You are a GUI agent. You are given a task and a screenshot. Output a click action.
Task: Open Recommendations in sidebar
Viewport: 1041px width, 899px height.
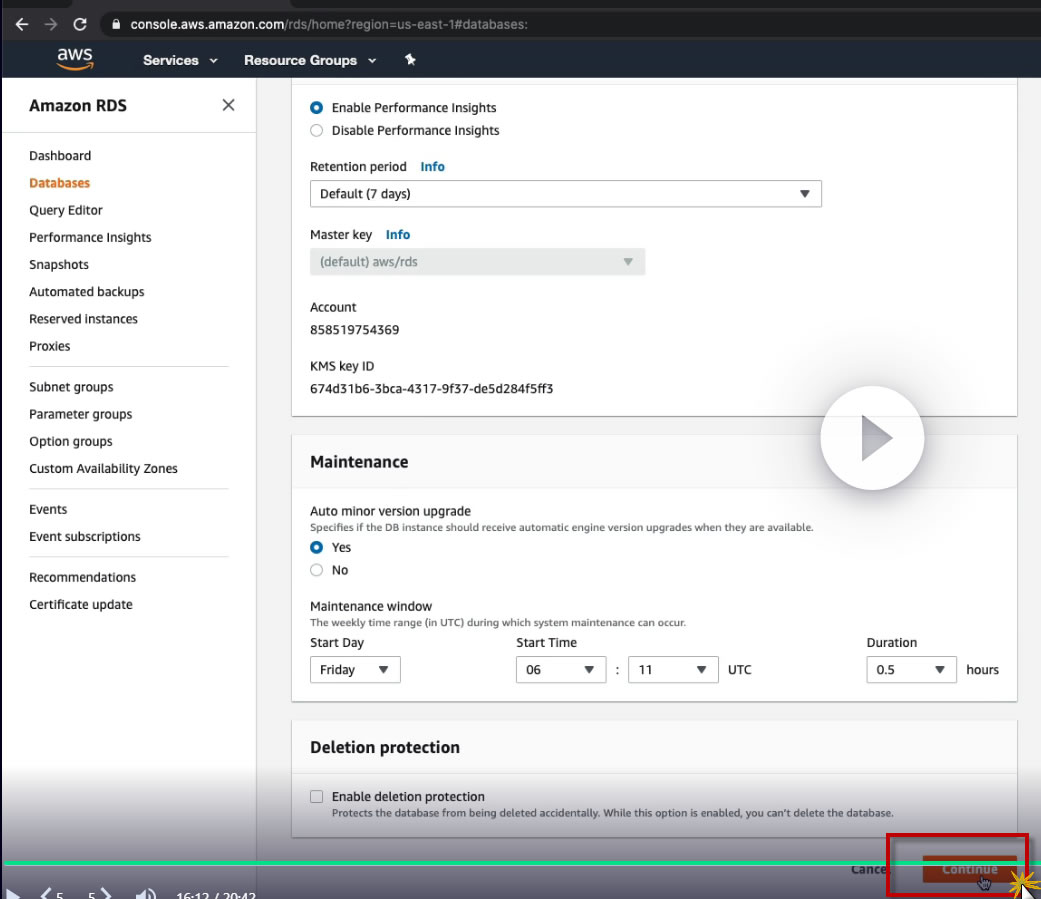click(x=82, y=577)
